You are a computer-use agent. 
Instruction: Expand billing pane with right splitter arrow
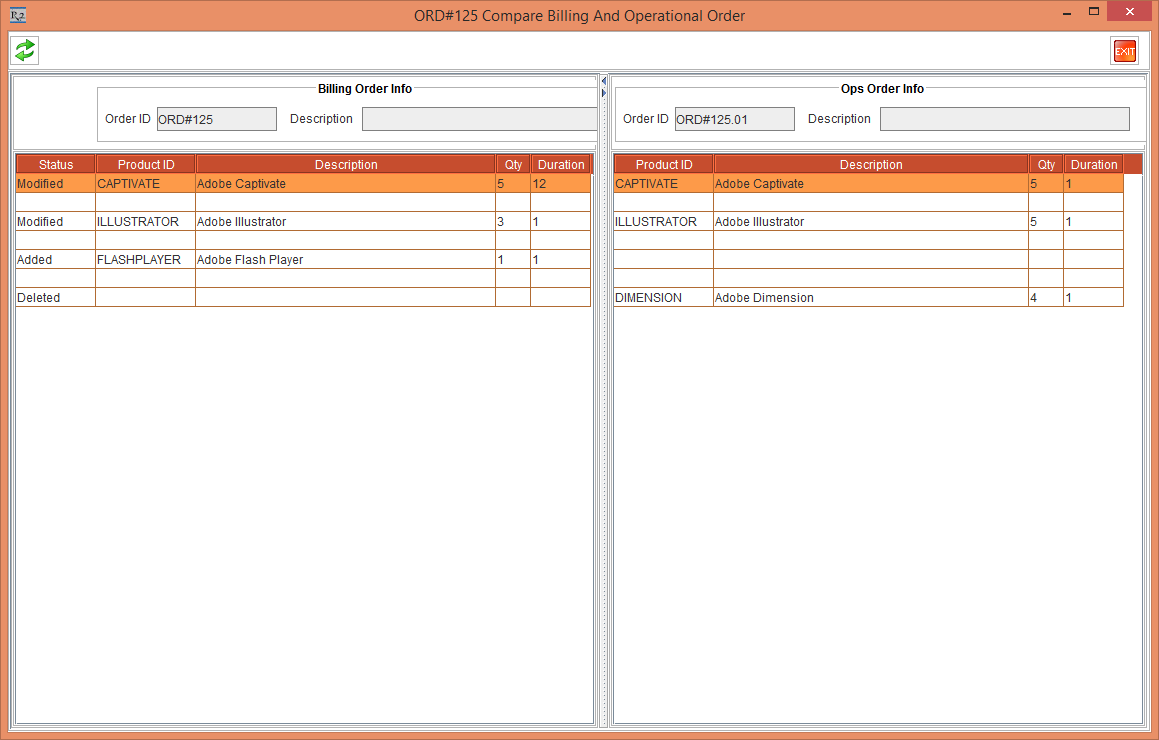(x=603, y=92)
